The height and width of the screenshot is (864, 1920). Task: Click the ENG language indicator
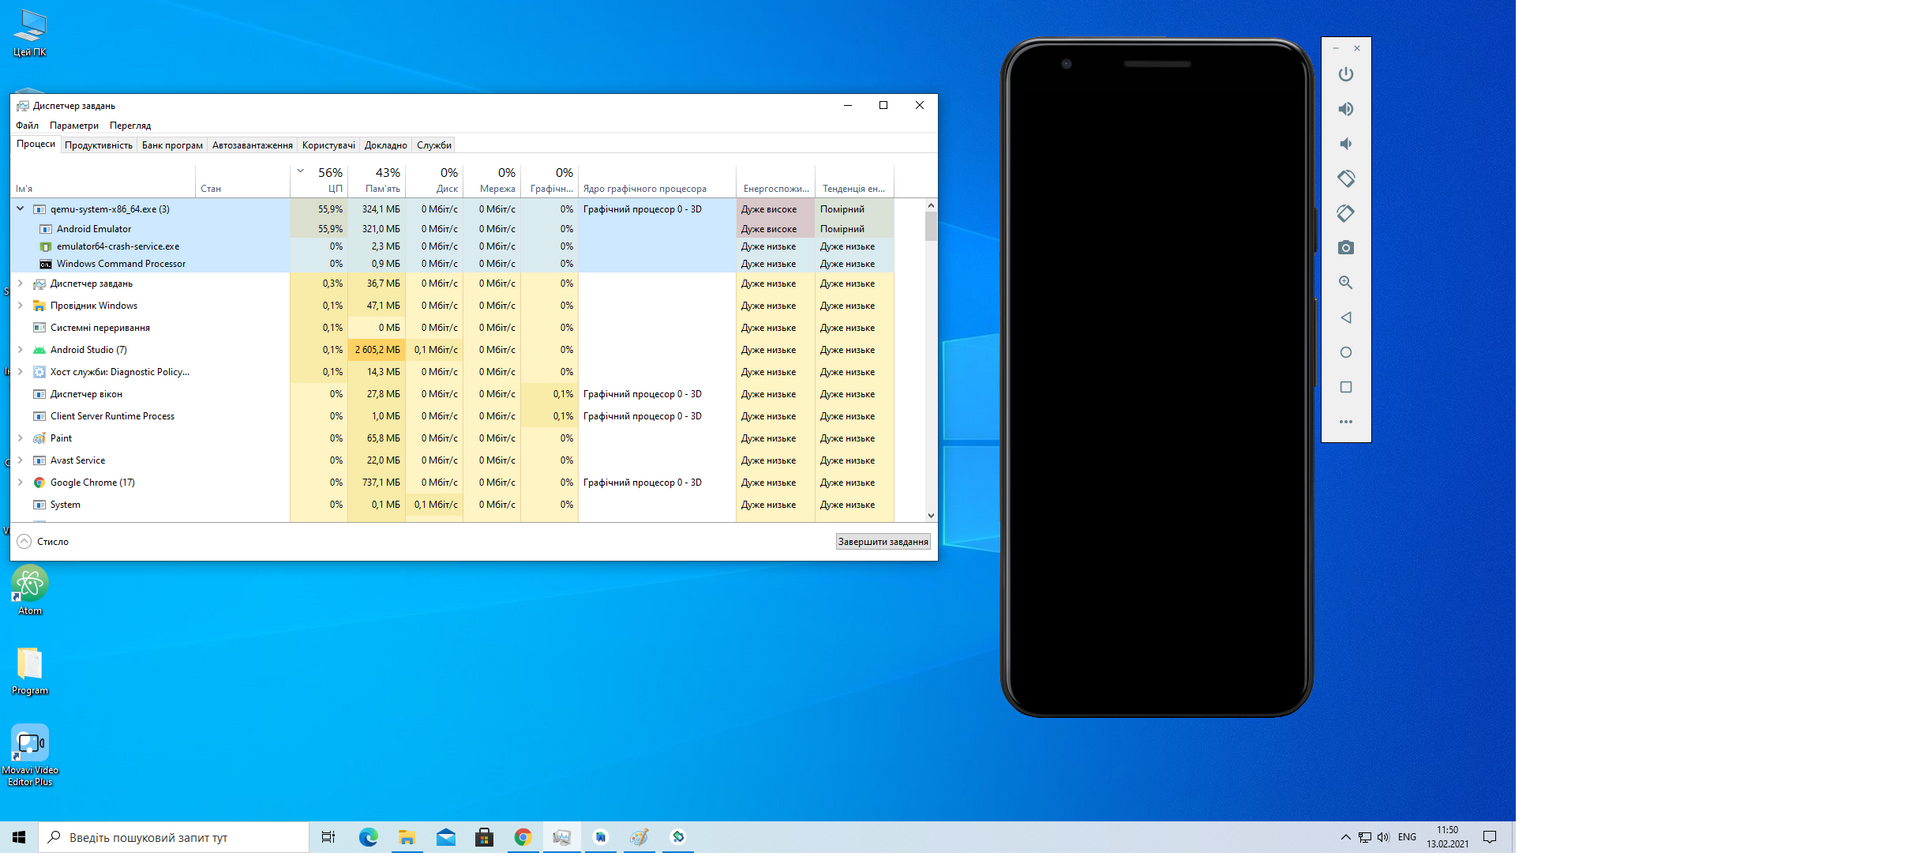click(x=1407, y=837)
